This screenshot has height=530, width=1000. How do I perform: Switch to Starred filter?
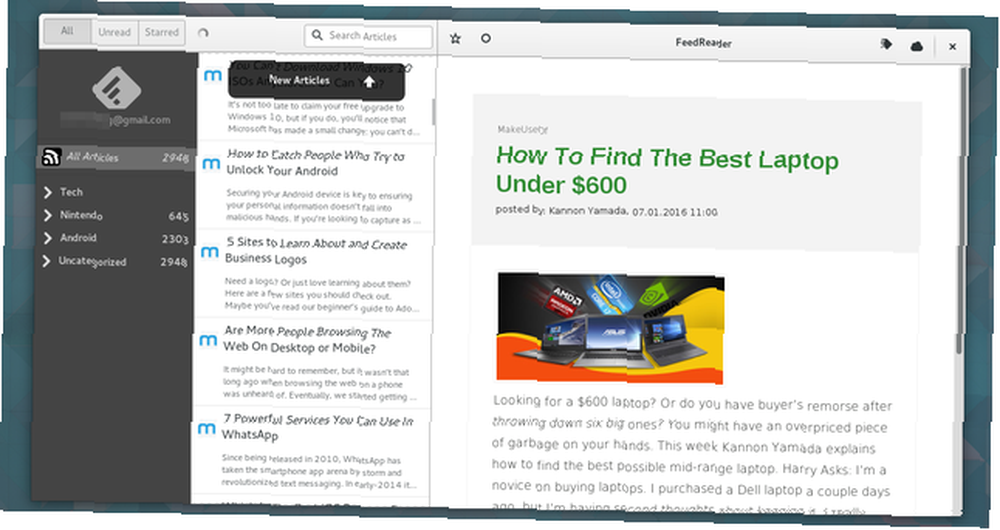161,33
